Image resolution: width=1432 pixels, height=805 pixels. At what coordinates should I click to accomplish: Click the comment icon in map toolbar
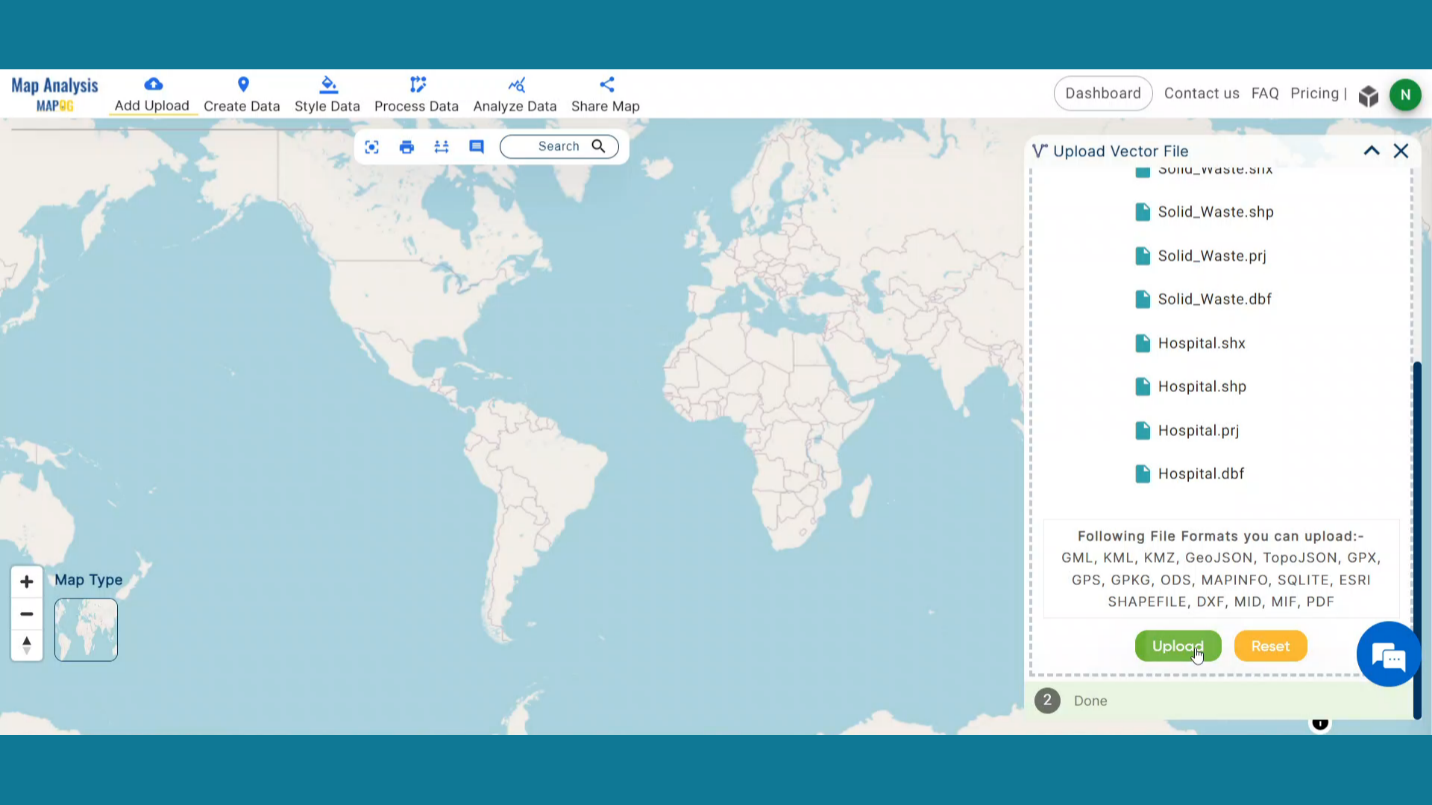[477, 147]
